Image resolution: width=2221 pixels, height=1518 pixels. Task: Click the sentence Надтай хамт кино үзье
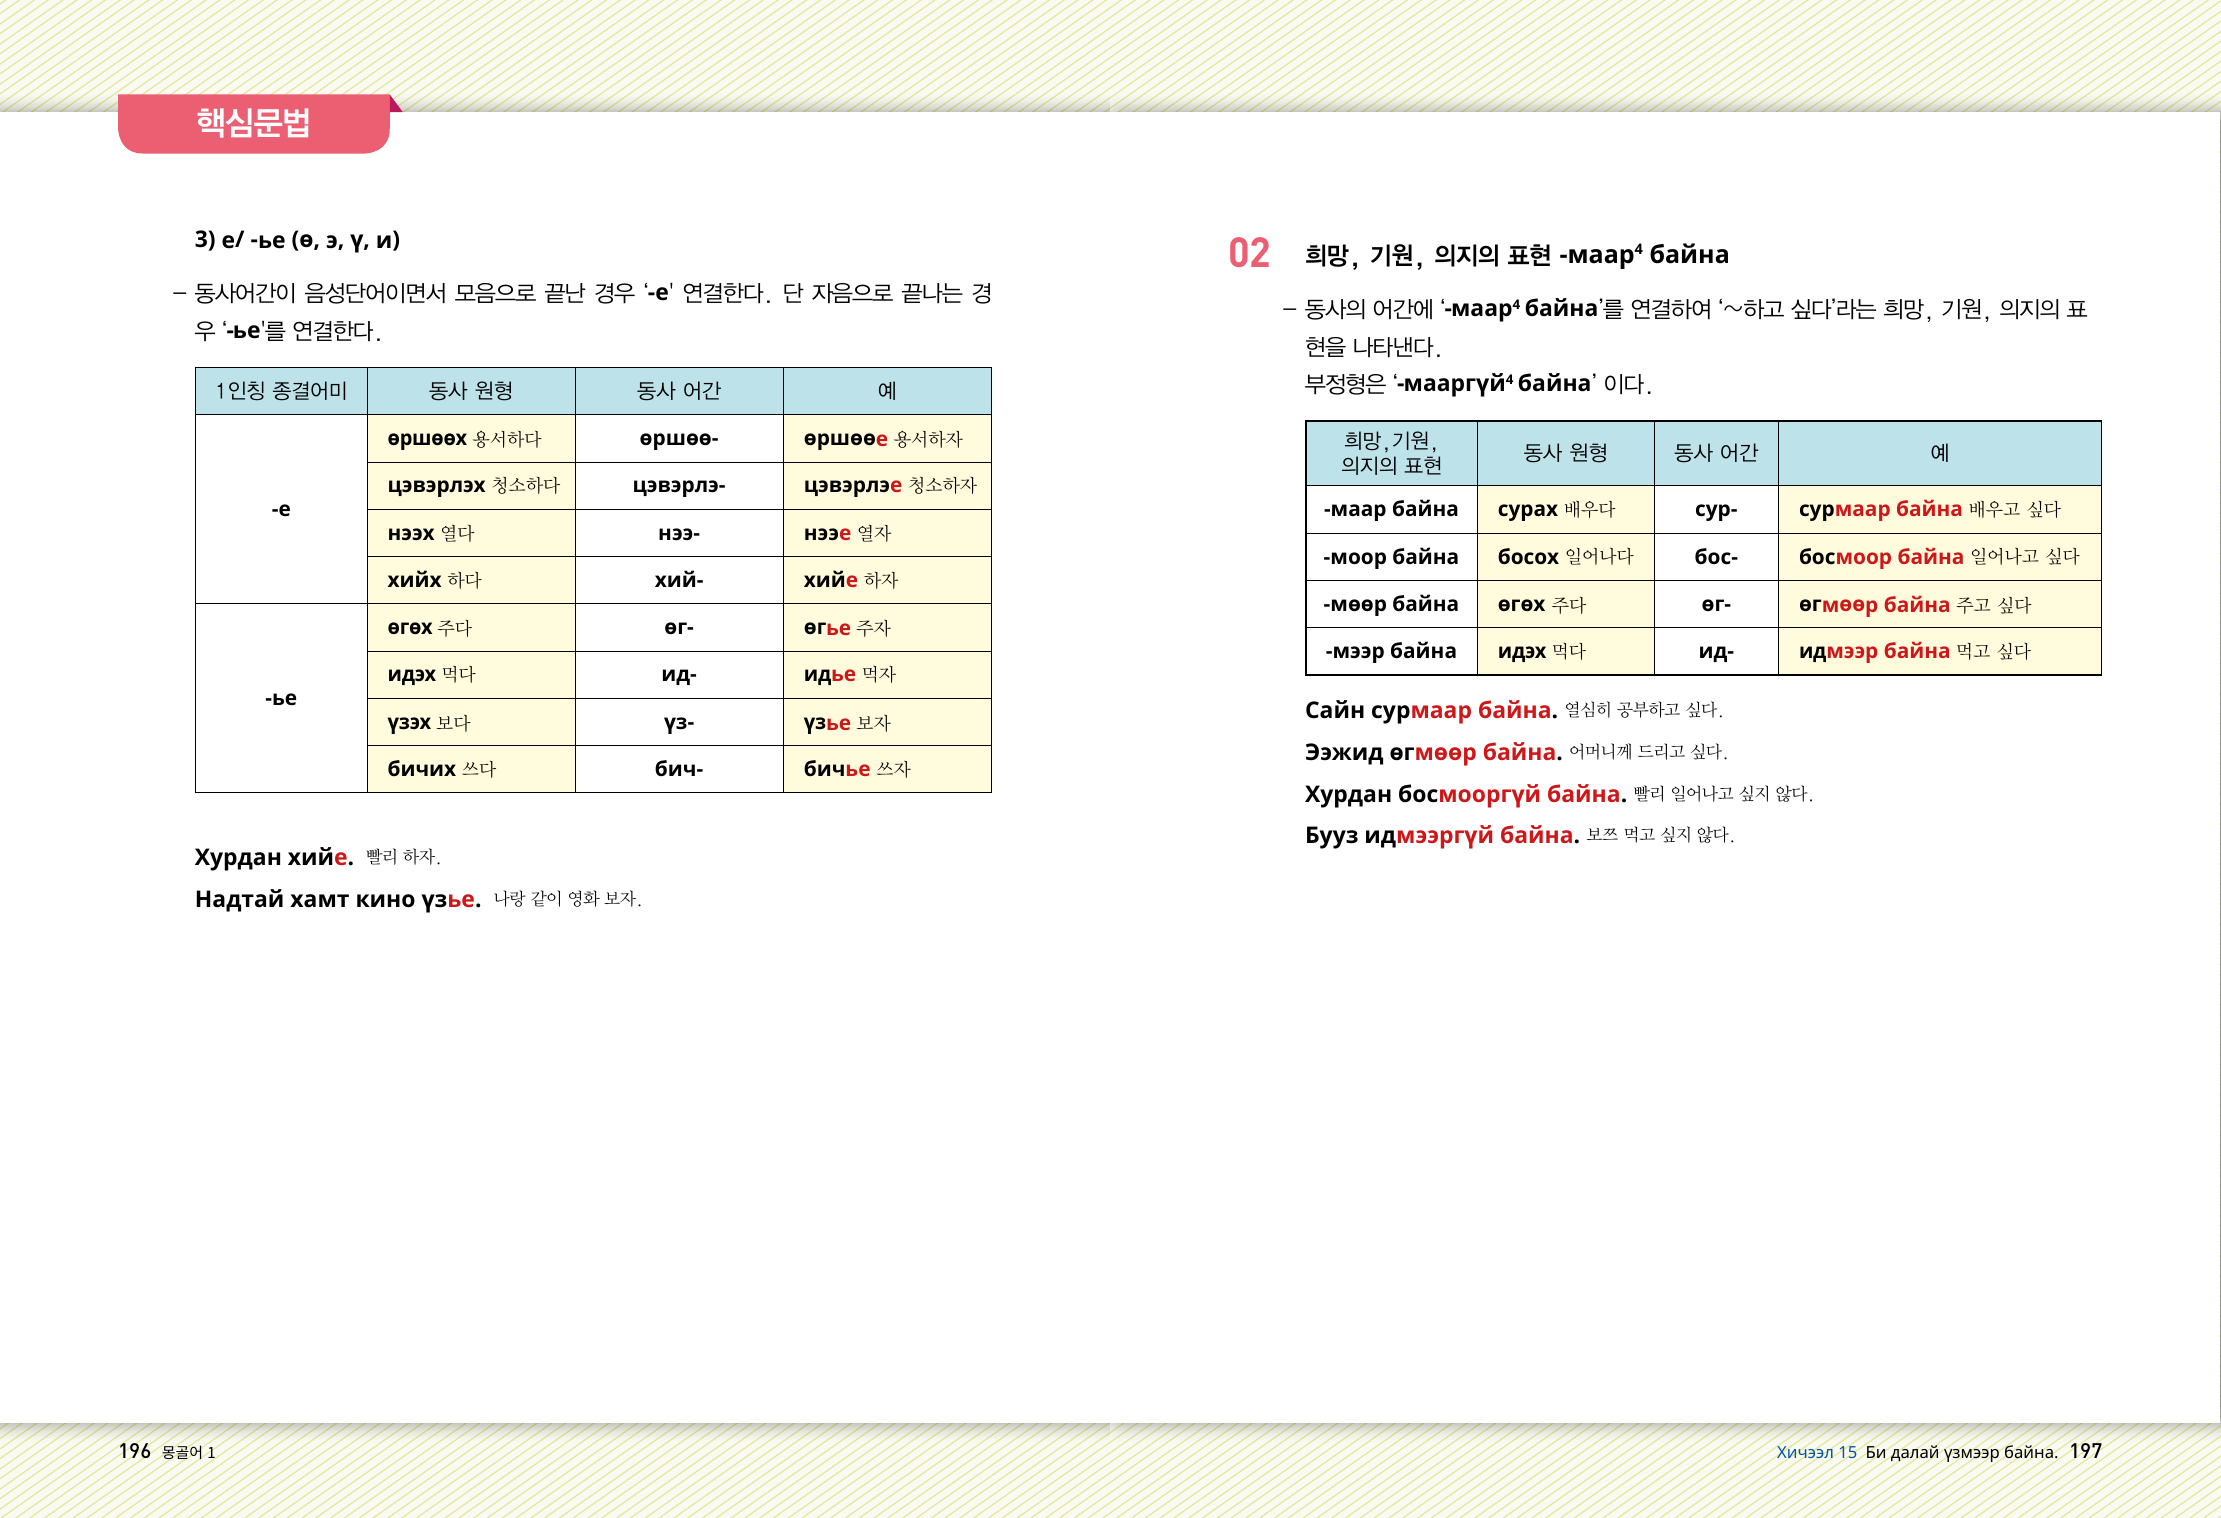pos(338,899)
